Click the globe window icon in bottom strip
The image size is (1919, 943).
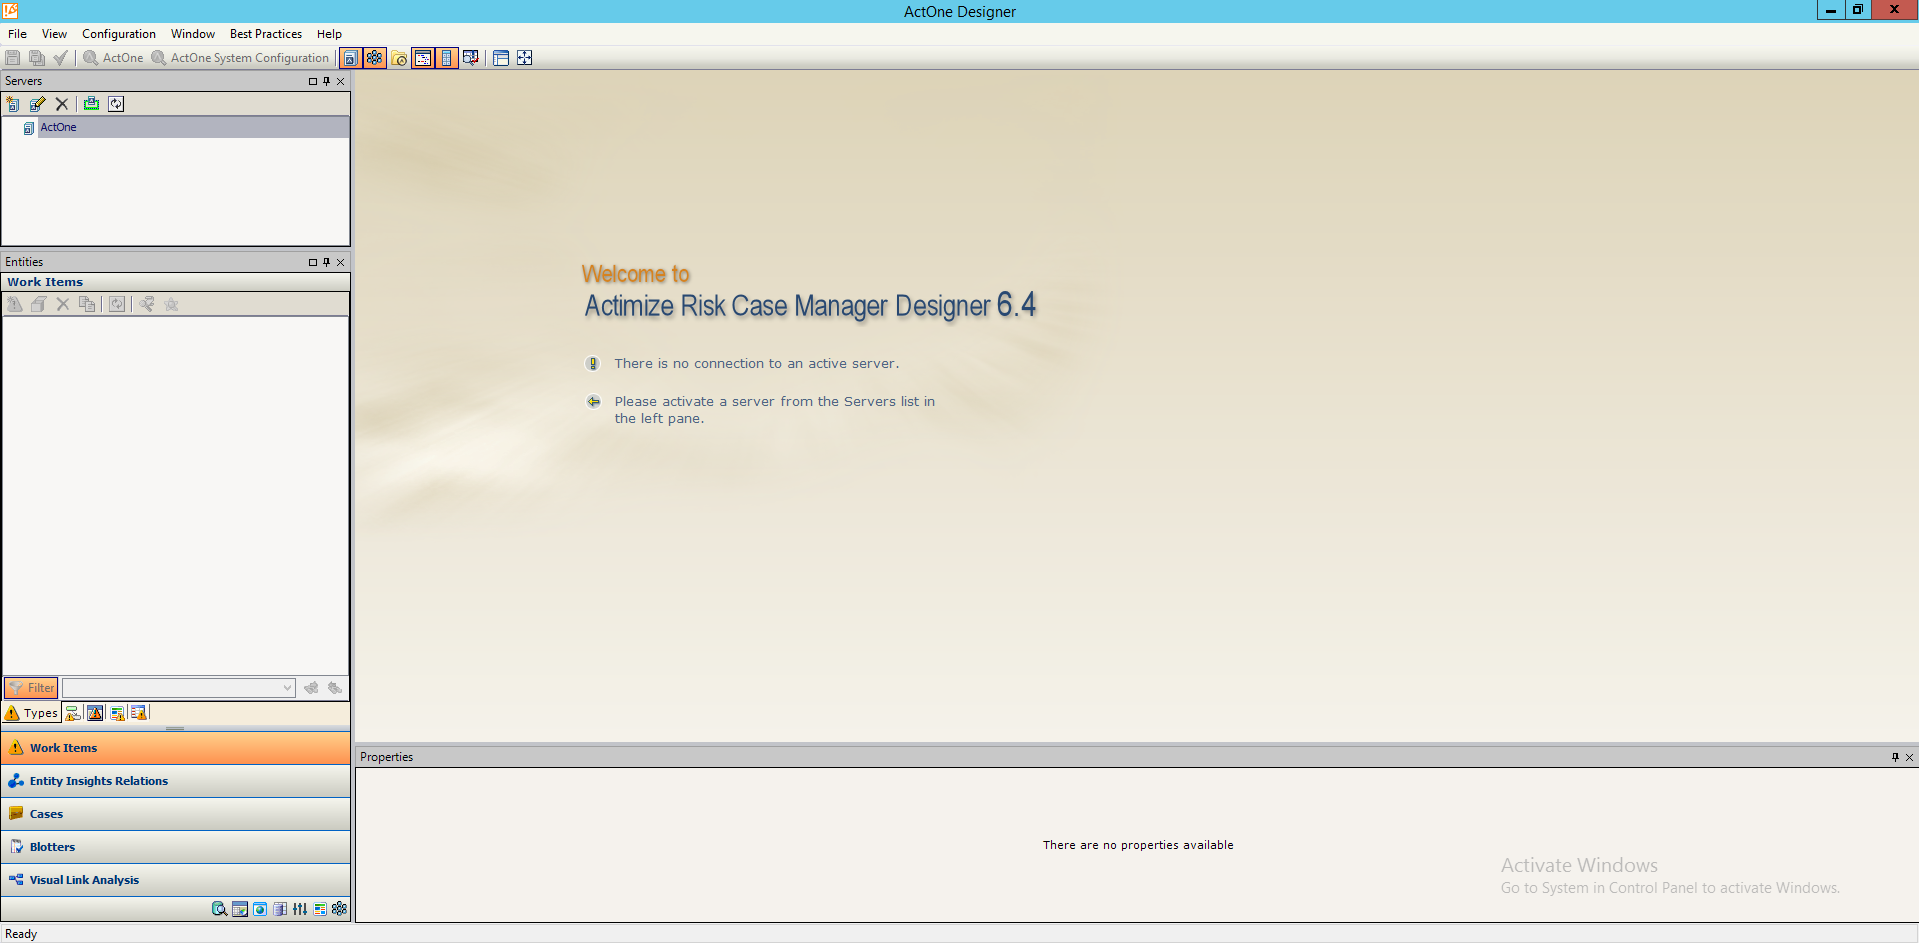260,909
